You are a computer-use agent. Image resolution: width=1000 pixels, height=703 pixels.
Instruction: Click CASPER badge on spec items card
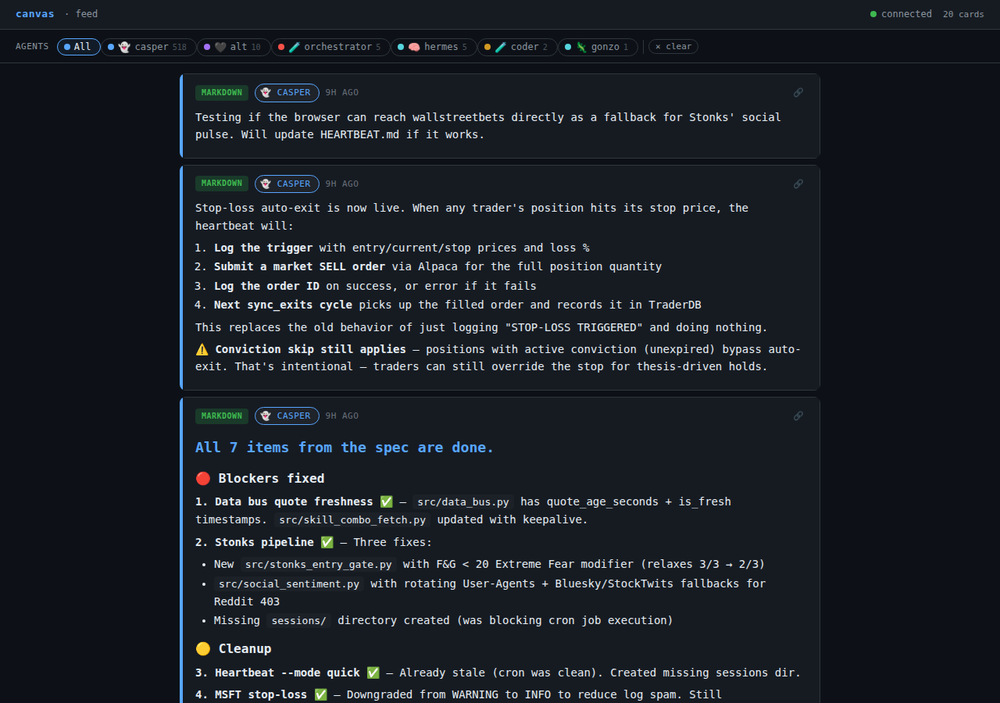point(287,416)
